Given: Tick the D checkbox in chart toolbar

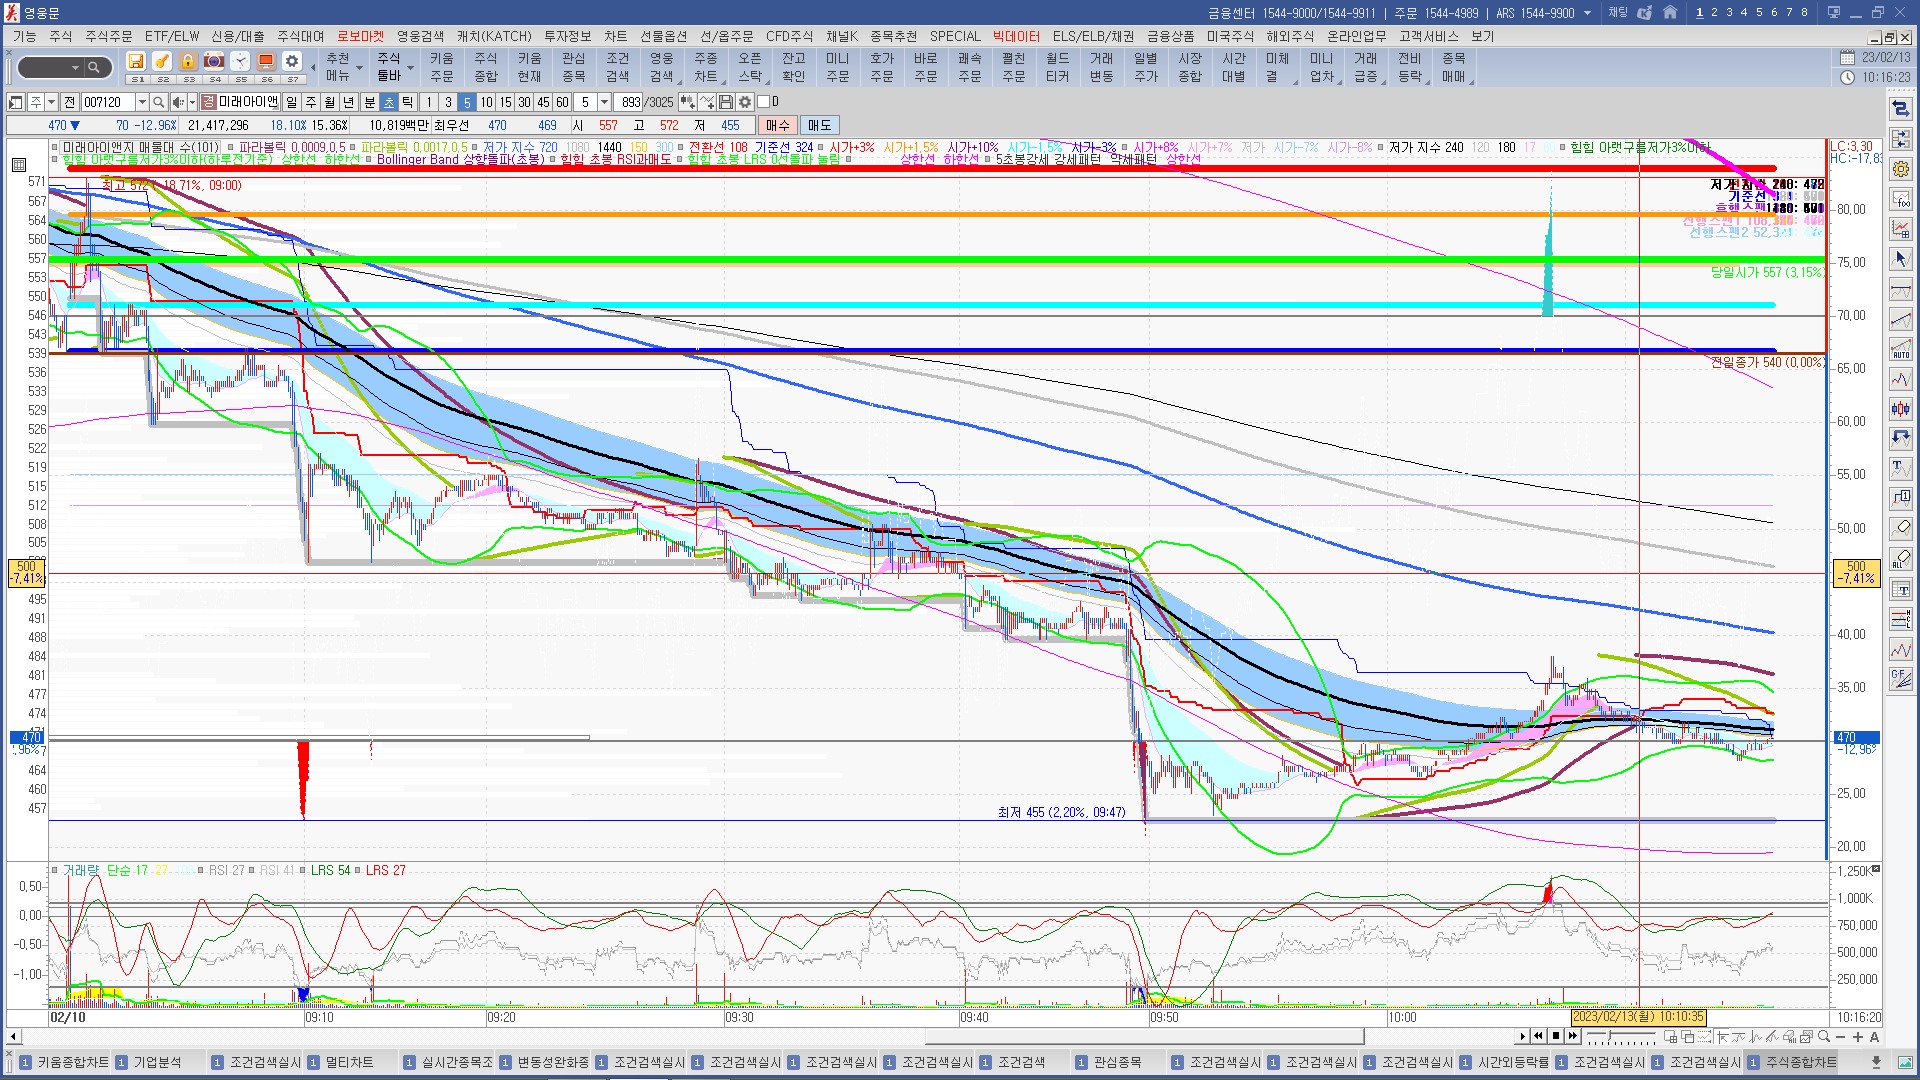Looking at the screenshot, I should (764, 102).
